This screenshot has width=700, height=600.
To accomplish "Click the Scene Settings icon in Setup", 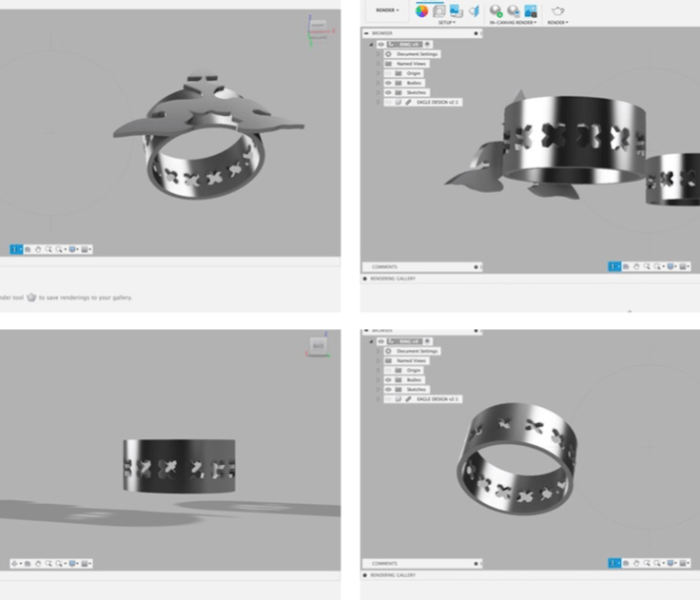I will coord(439,11).
